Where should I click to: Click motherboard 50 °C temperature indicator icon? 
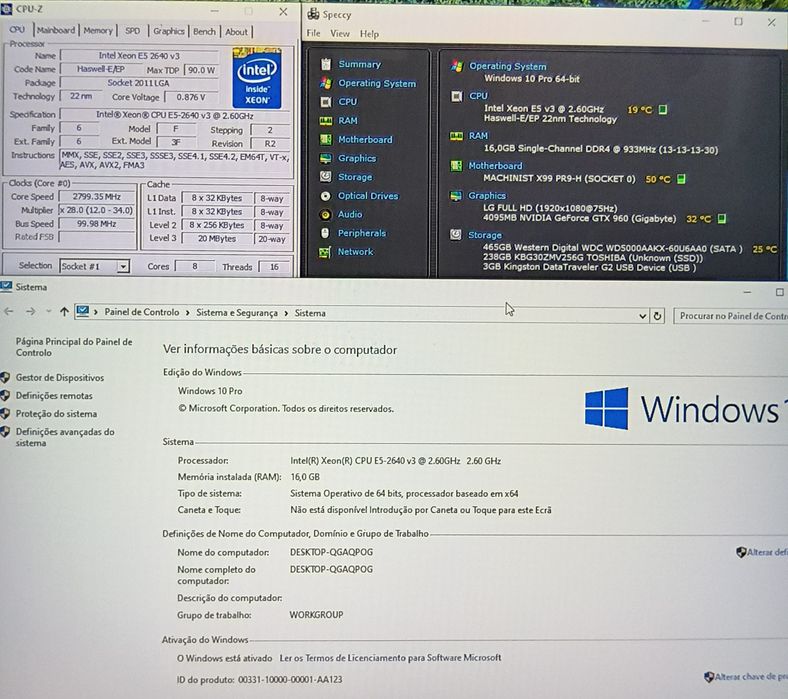click(x=680, y=179)
